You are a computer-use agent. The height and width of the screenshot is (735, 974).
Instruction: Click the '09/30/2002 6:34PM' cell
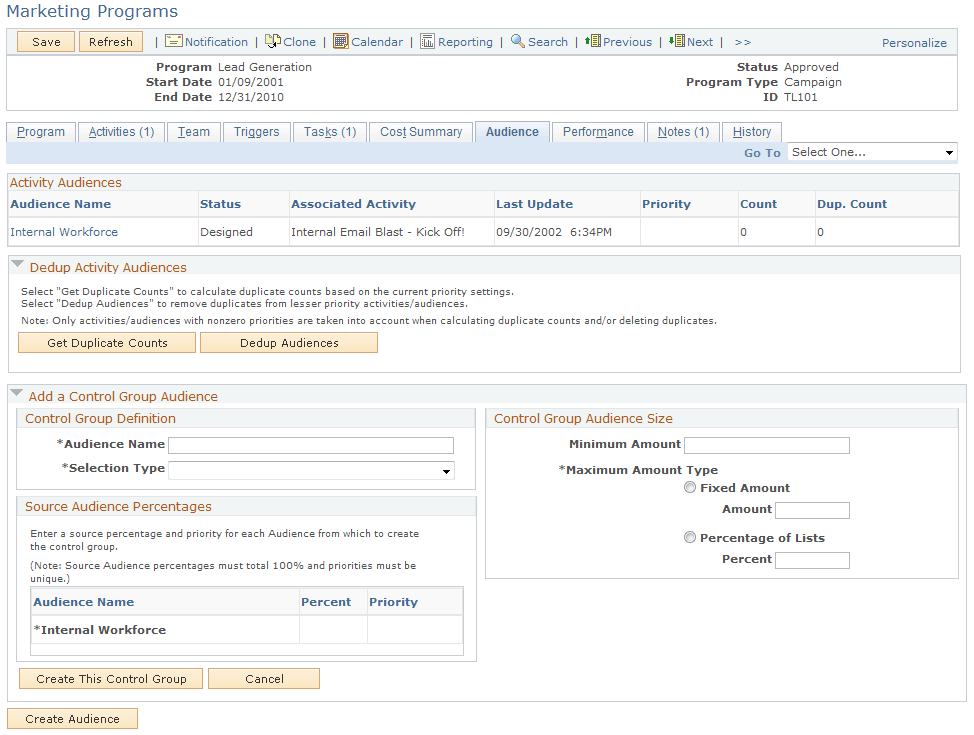[x=553, y=232]
